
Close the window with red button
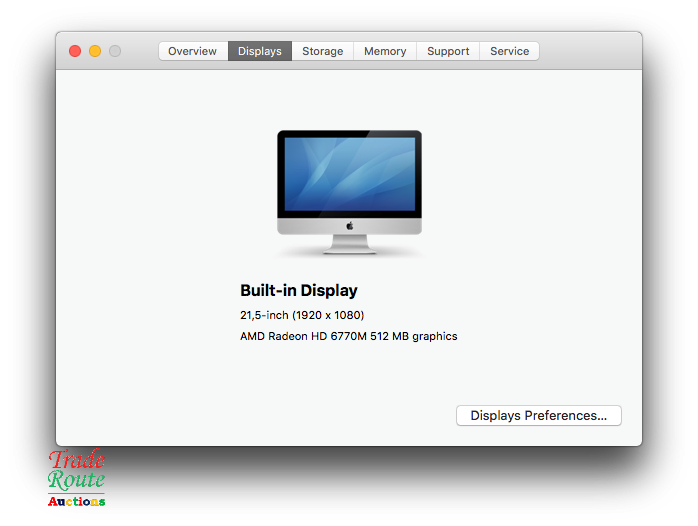(75, 51)
